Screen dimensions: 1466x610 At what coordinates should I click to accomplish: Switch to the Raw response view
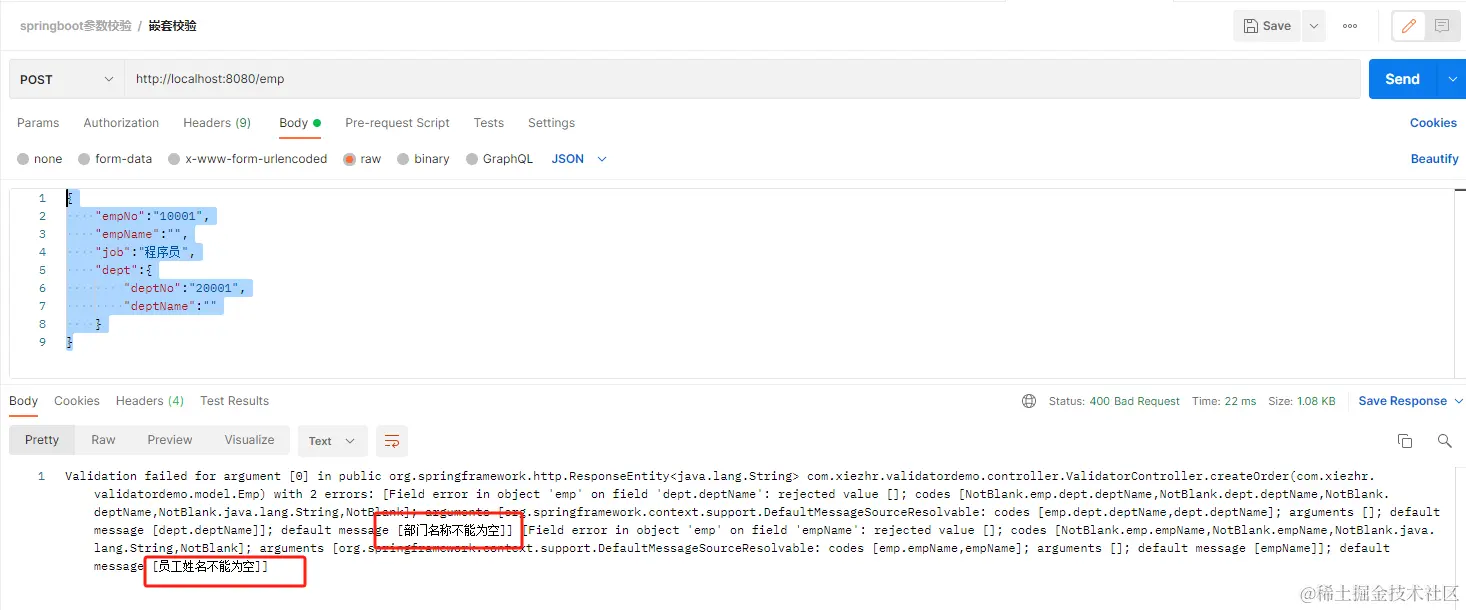[103, 440]
